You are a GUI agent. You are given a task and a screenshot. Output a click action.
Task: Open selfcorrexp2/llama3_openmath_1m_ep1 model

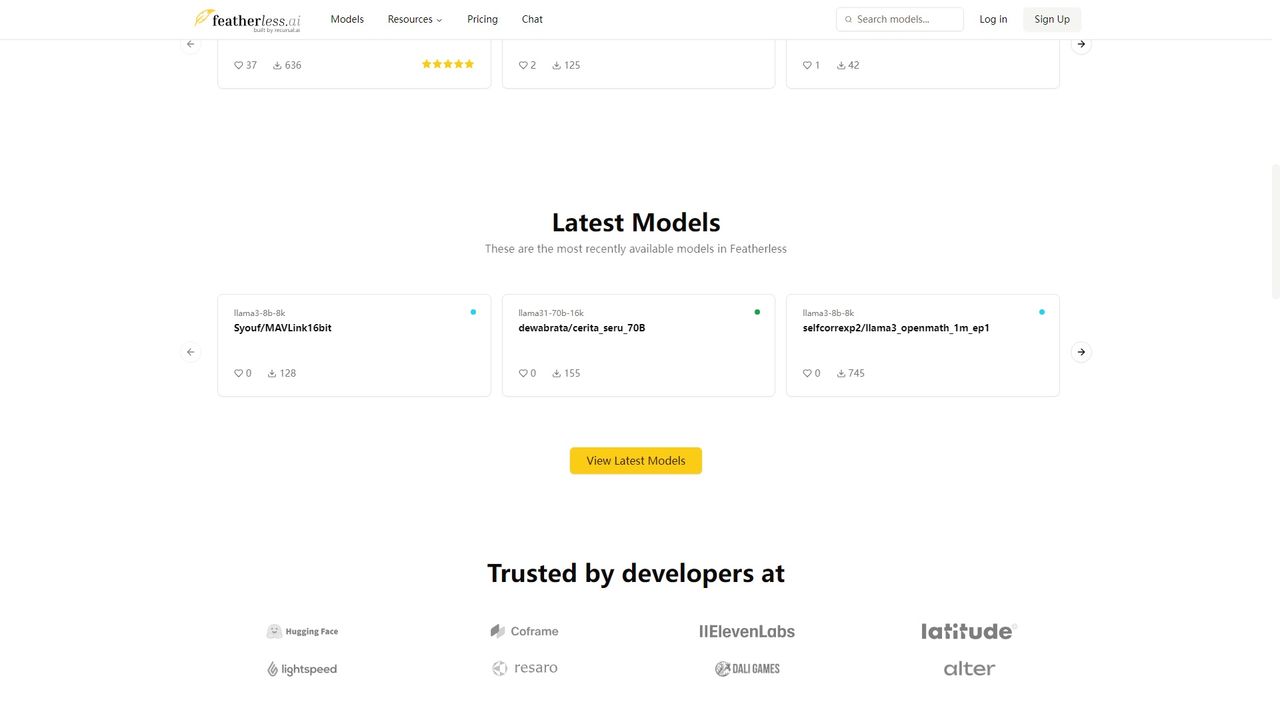point(896,328)
